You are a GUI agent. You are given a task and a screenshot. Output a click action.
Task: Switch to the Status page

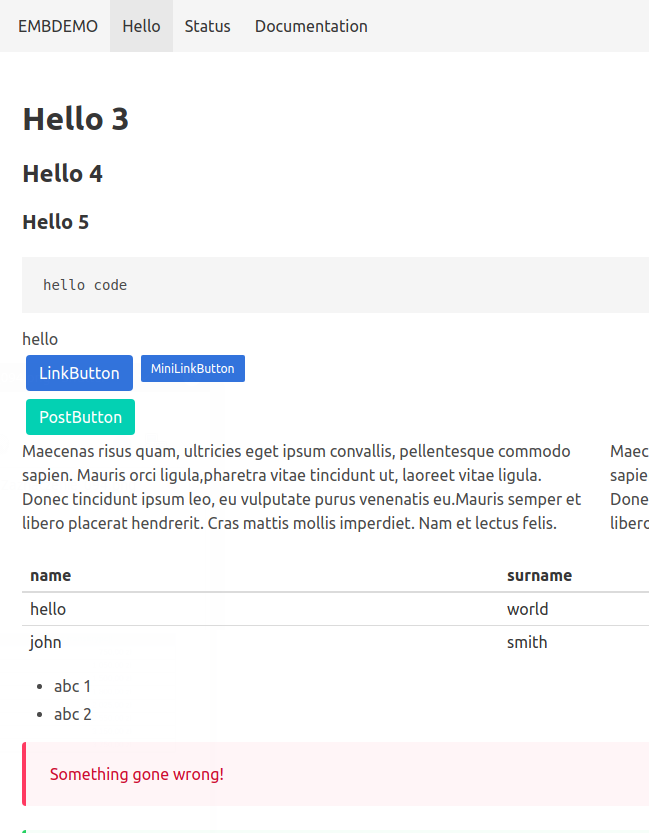[x=207, y=26]
